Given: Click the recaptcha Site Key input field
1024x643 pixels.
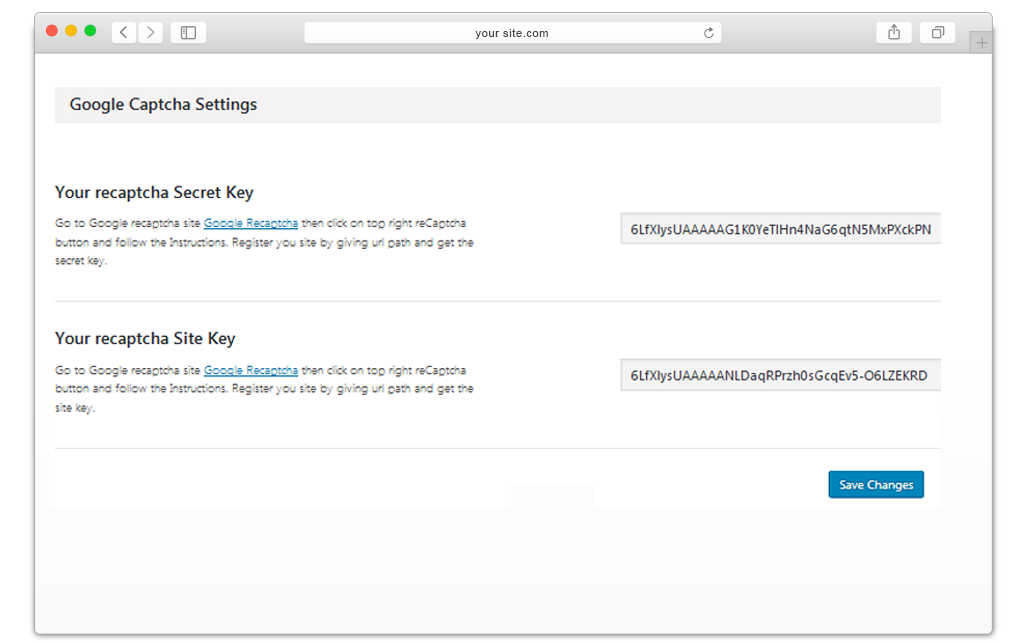Looking at the screenshot, I should (x=780, y=375).
